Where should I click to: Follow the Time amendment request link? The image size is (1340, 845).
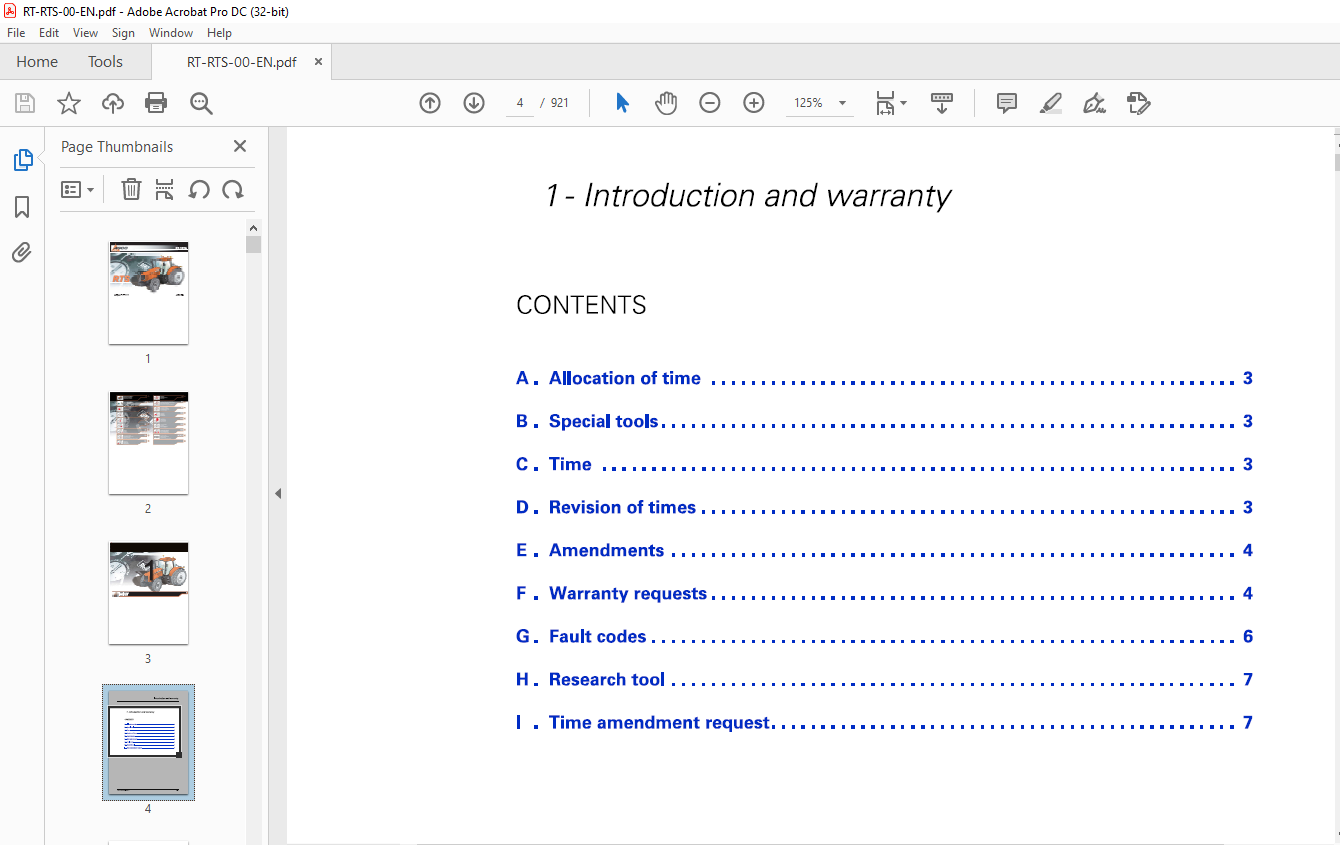pos(884,722)
